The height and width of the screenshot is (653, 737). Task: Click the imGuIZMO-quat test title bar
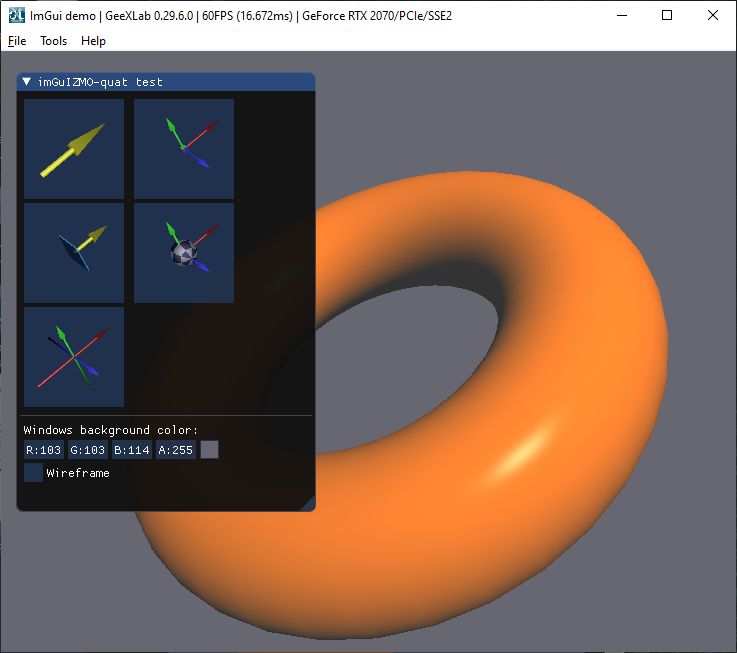(x=166, y=82)
